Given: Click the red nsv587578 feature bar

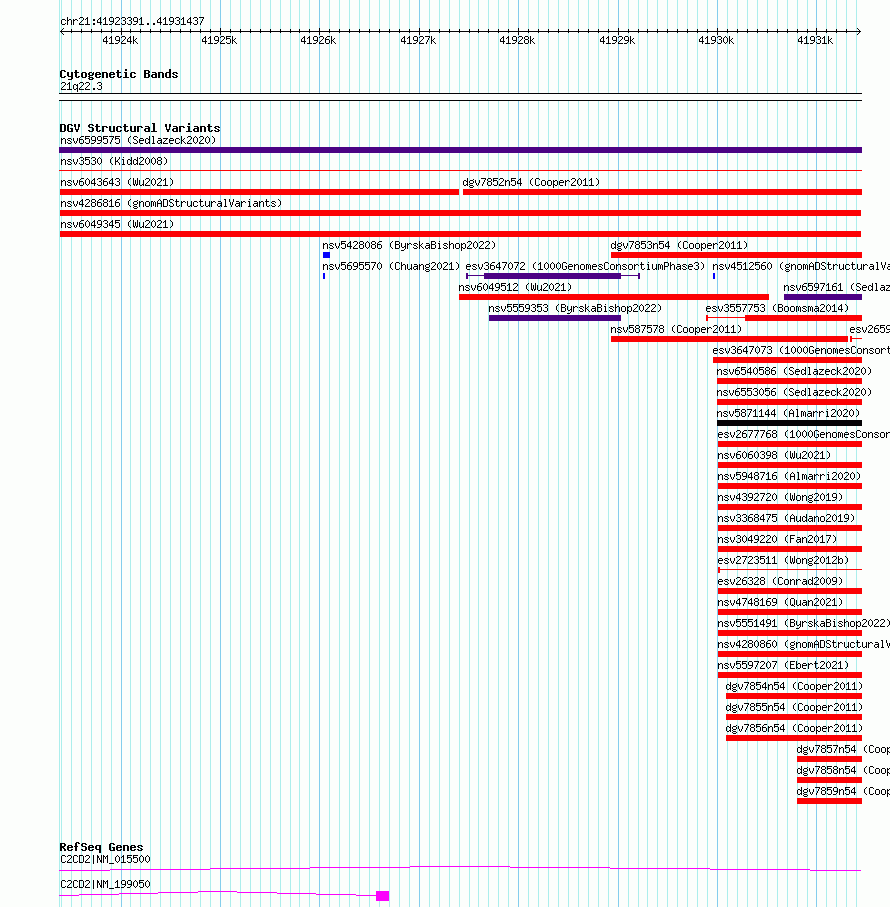Looking at the screenshot, I should click(729, 339).
